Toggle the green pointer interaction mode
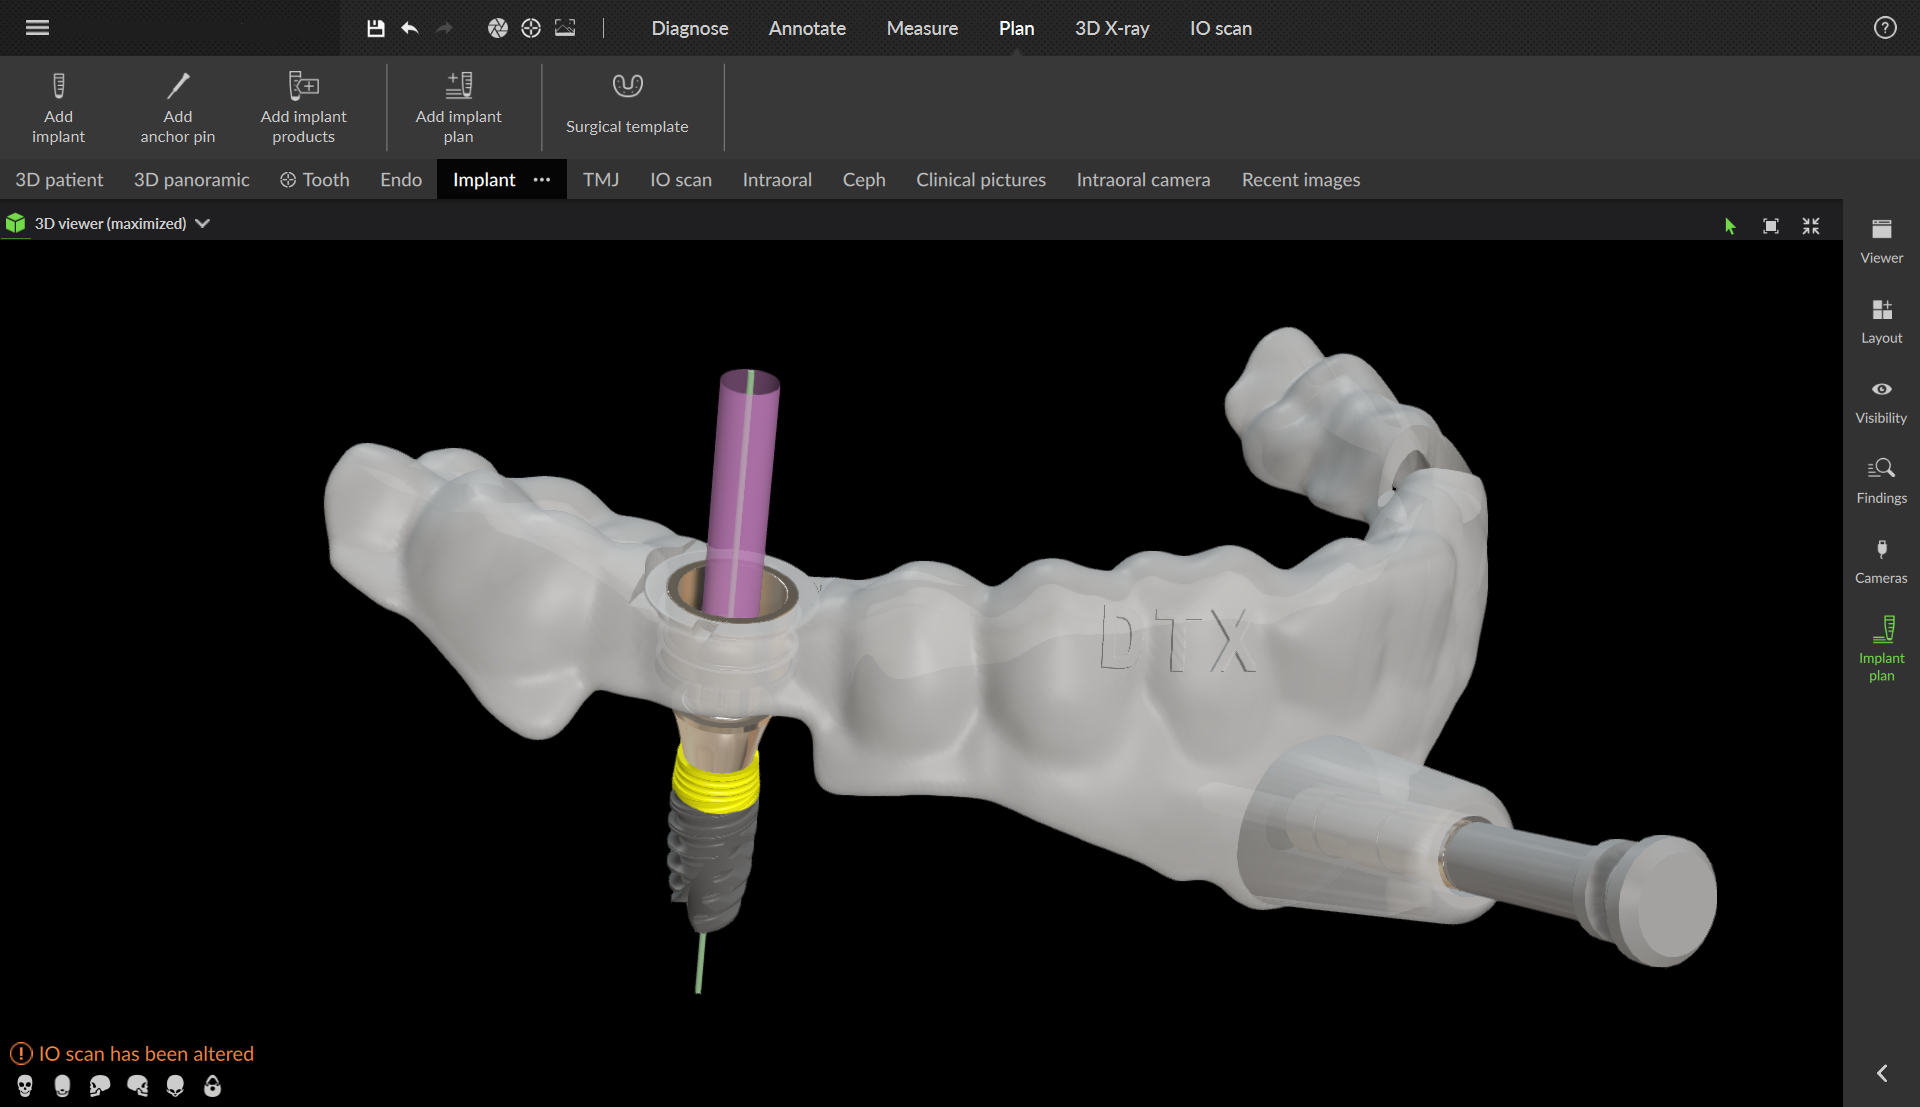 click(1730, 226)
